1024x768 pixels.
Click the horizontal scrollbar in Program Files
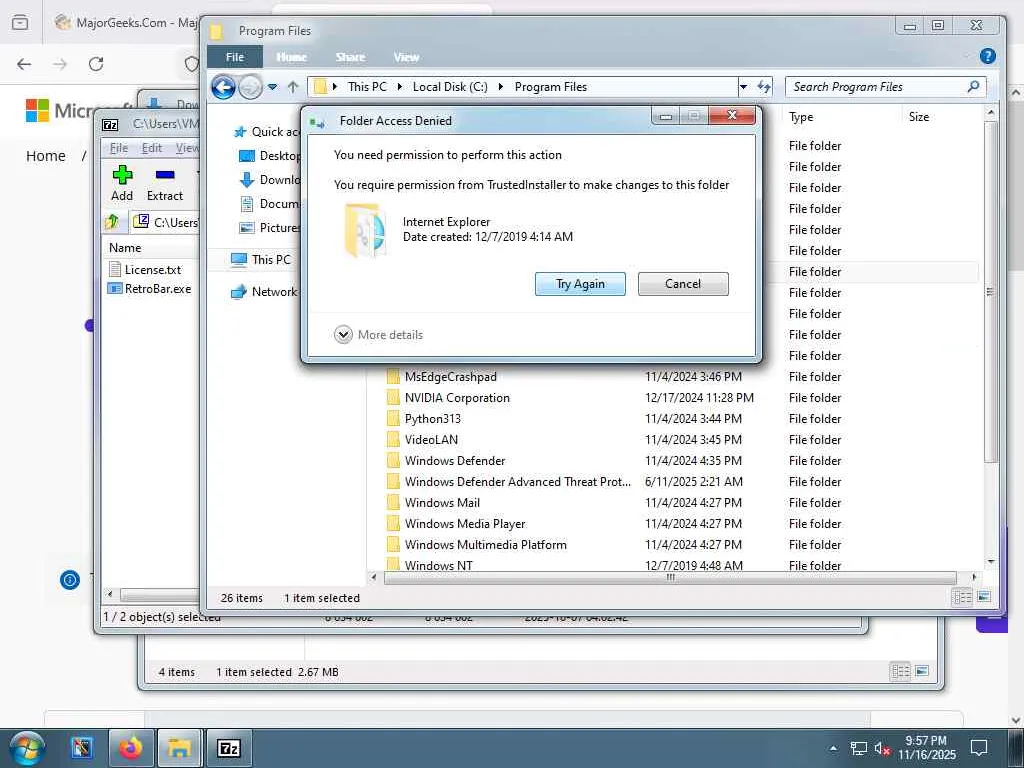(x=670, y=577)
